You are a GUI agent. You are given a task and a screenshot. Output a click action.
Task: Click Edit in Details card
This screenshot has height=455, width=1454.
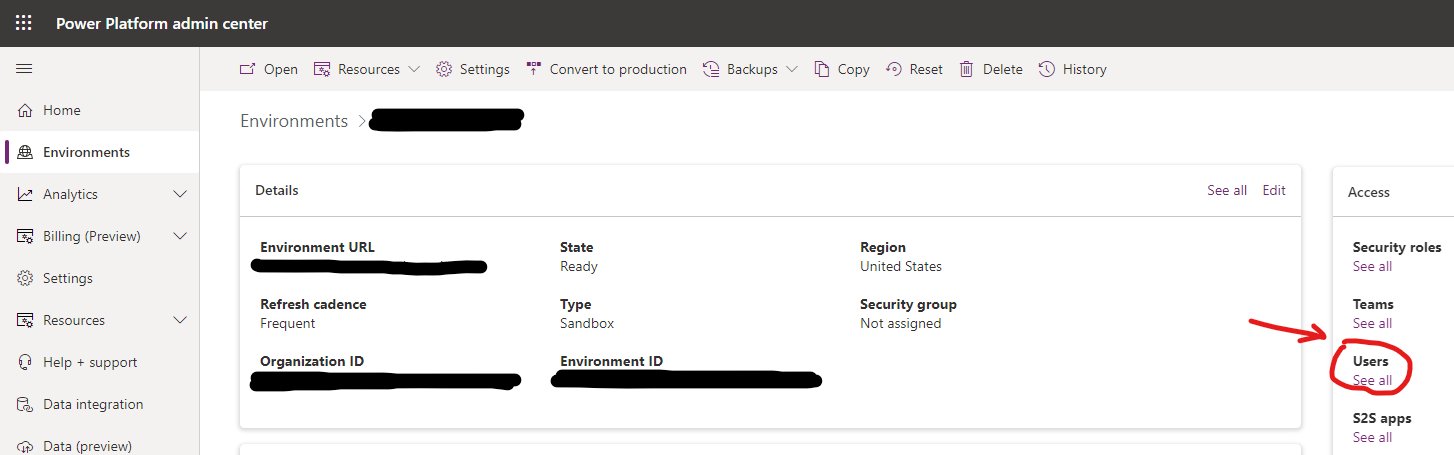pyautogui.click(x=1274, y=190)
